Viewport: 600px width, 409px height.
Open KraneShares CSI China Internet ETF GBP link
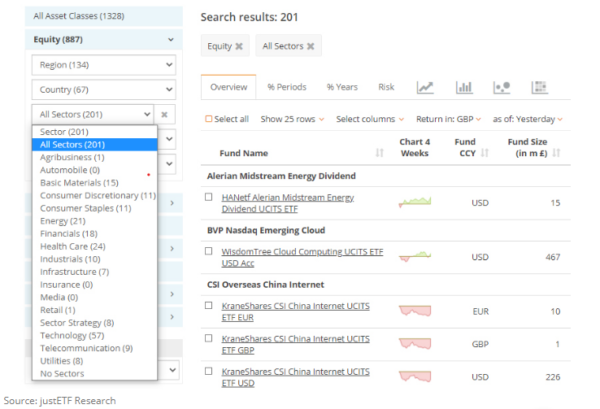tap(295, 344)
